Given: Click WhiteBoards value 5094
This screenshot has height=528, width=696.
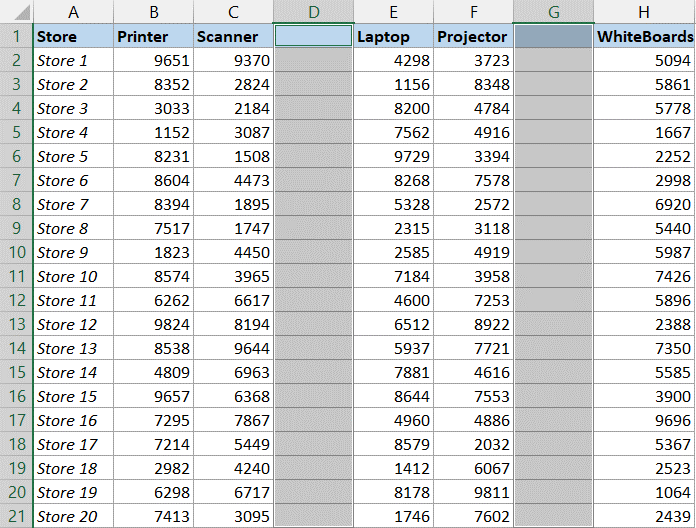Looking at the screenshot, I should click(645, 60).
